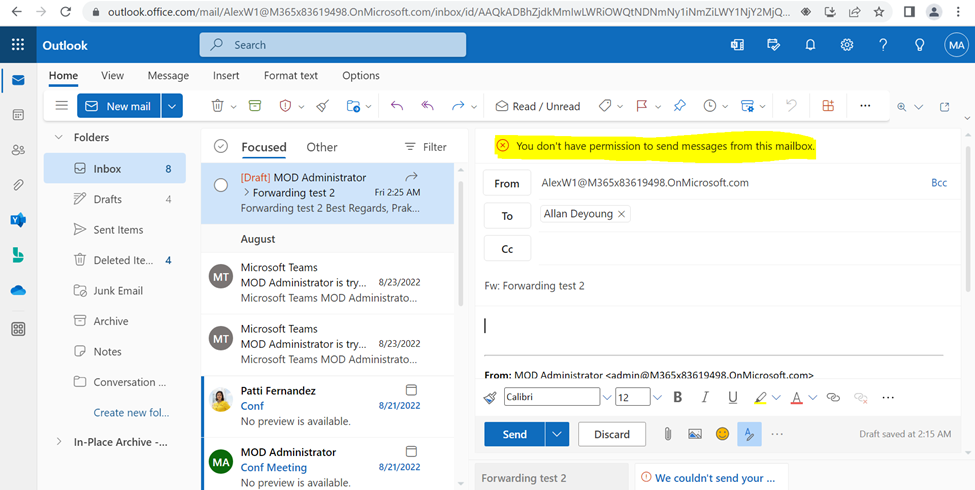Click the Reply arrow icon
The width and height of the screenshot is (975, 490).
tap(397, 106)
